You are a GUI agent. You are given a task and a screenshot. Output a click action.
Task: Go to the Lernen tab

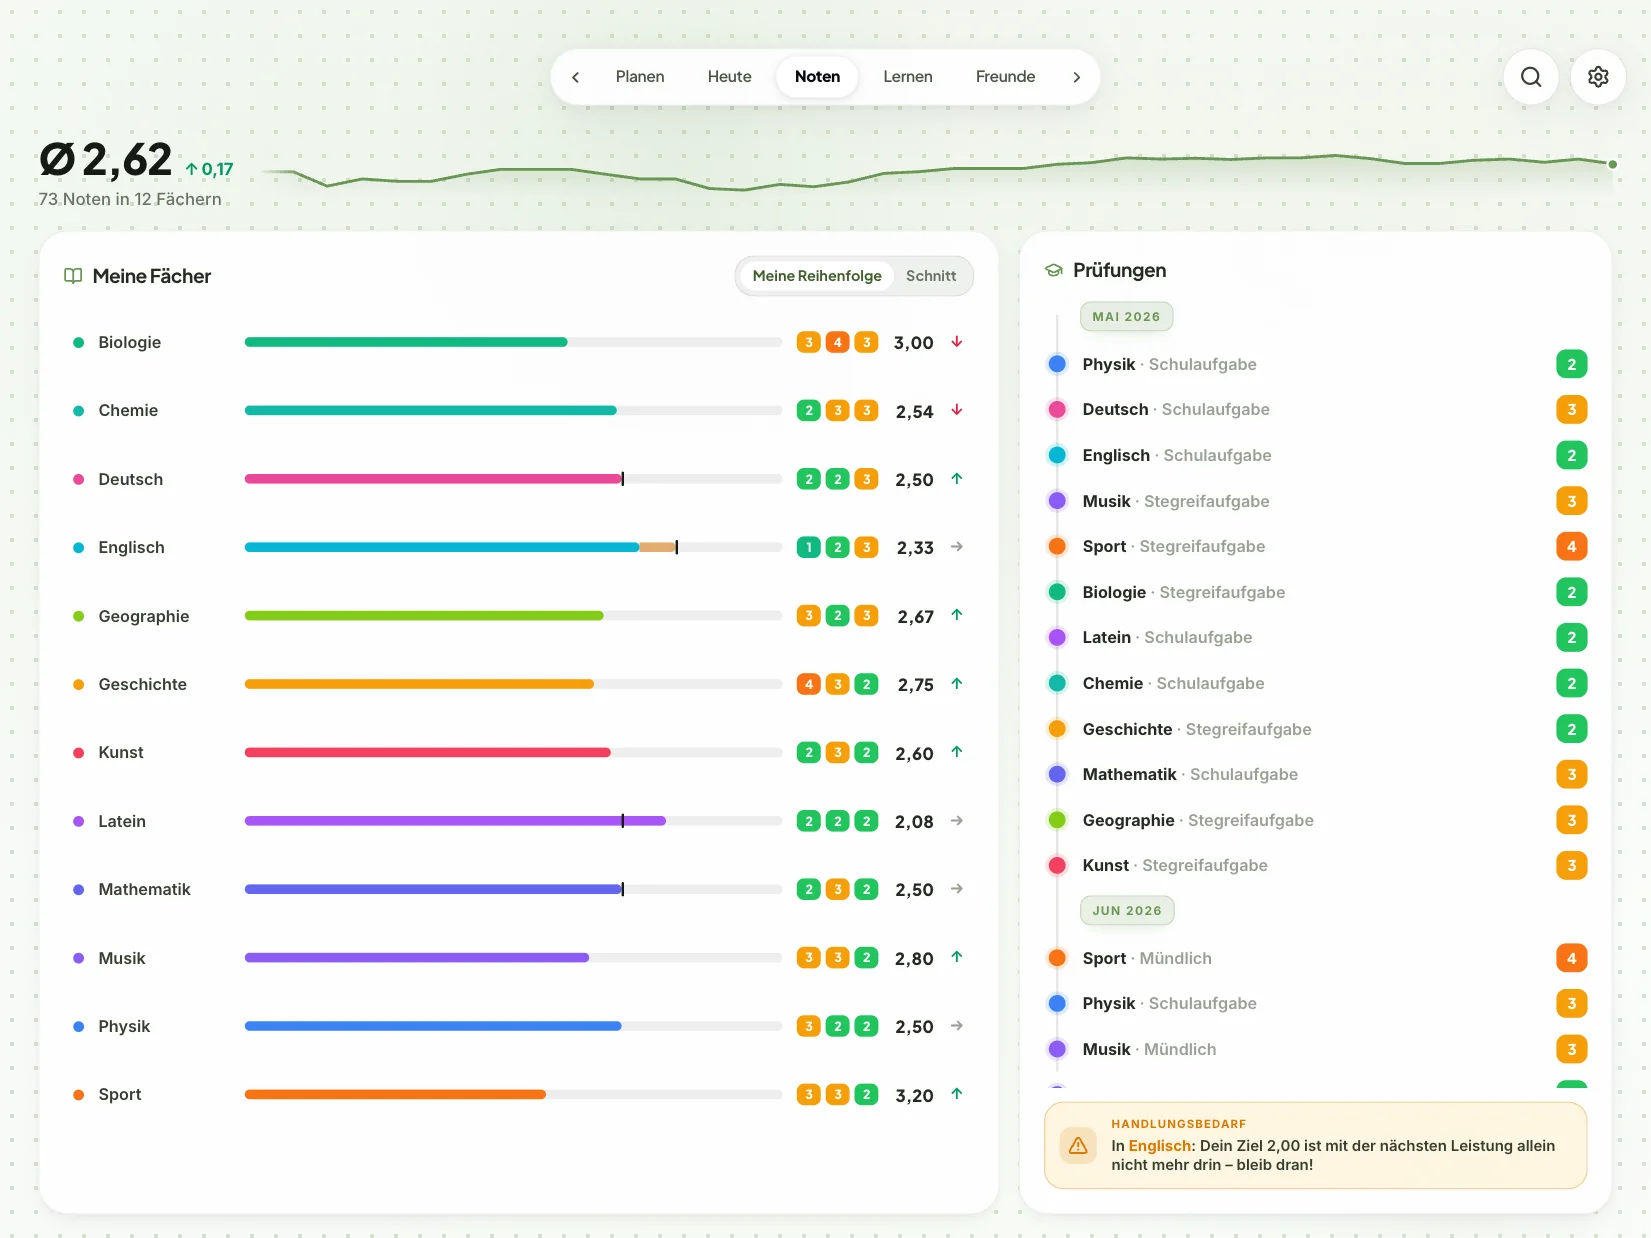(x=908, y=77)
